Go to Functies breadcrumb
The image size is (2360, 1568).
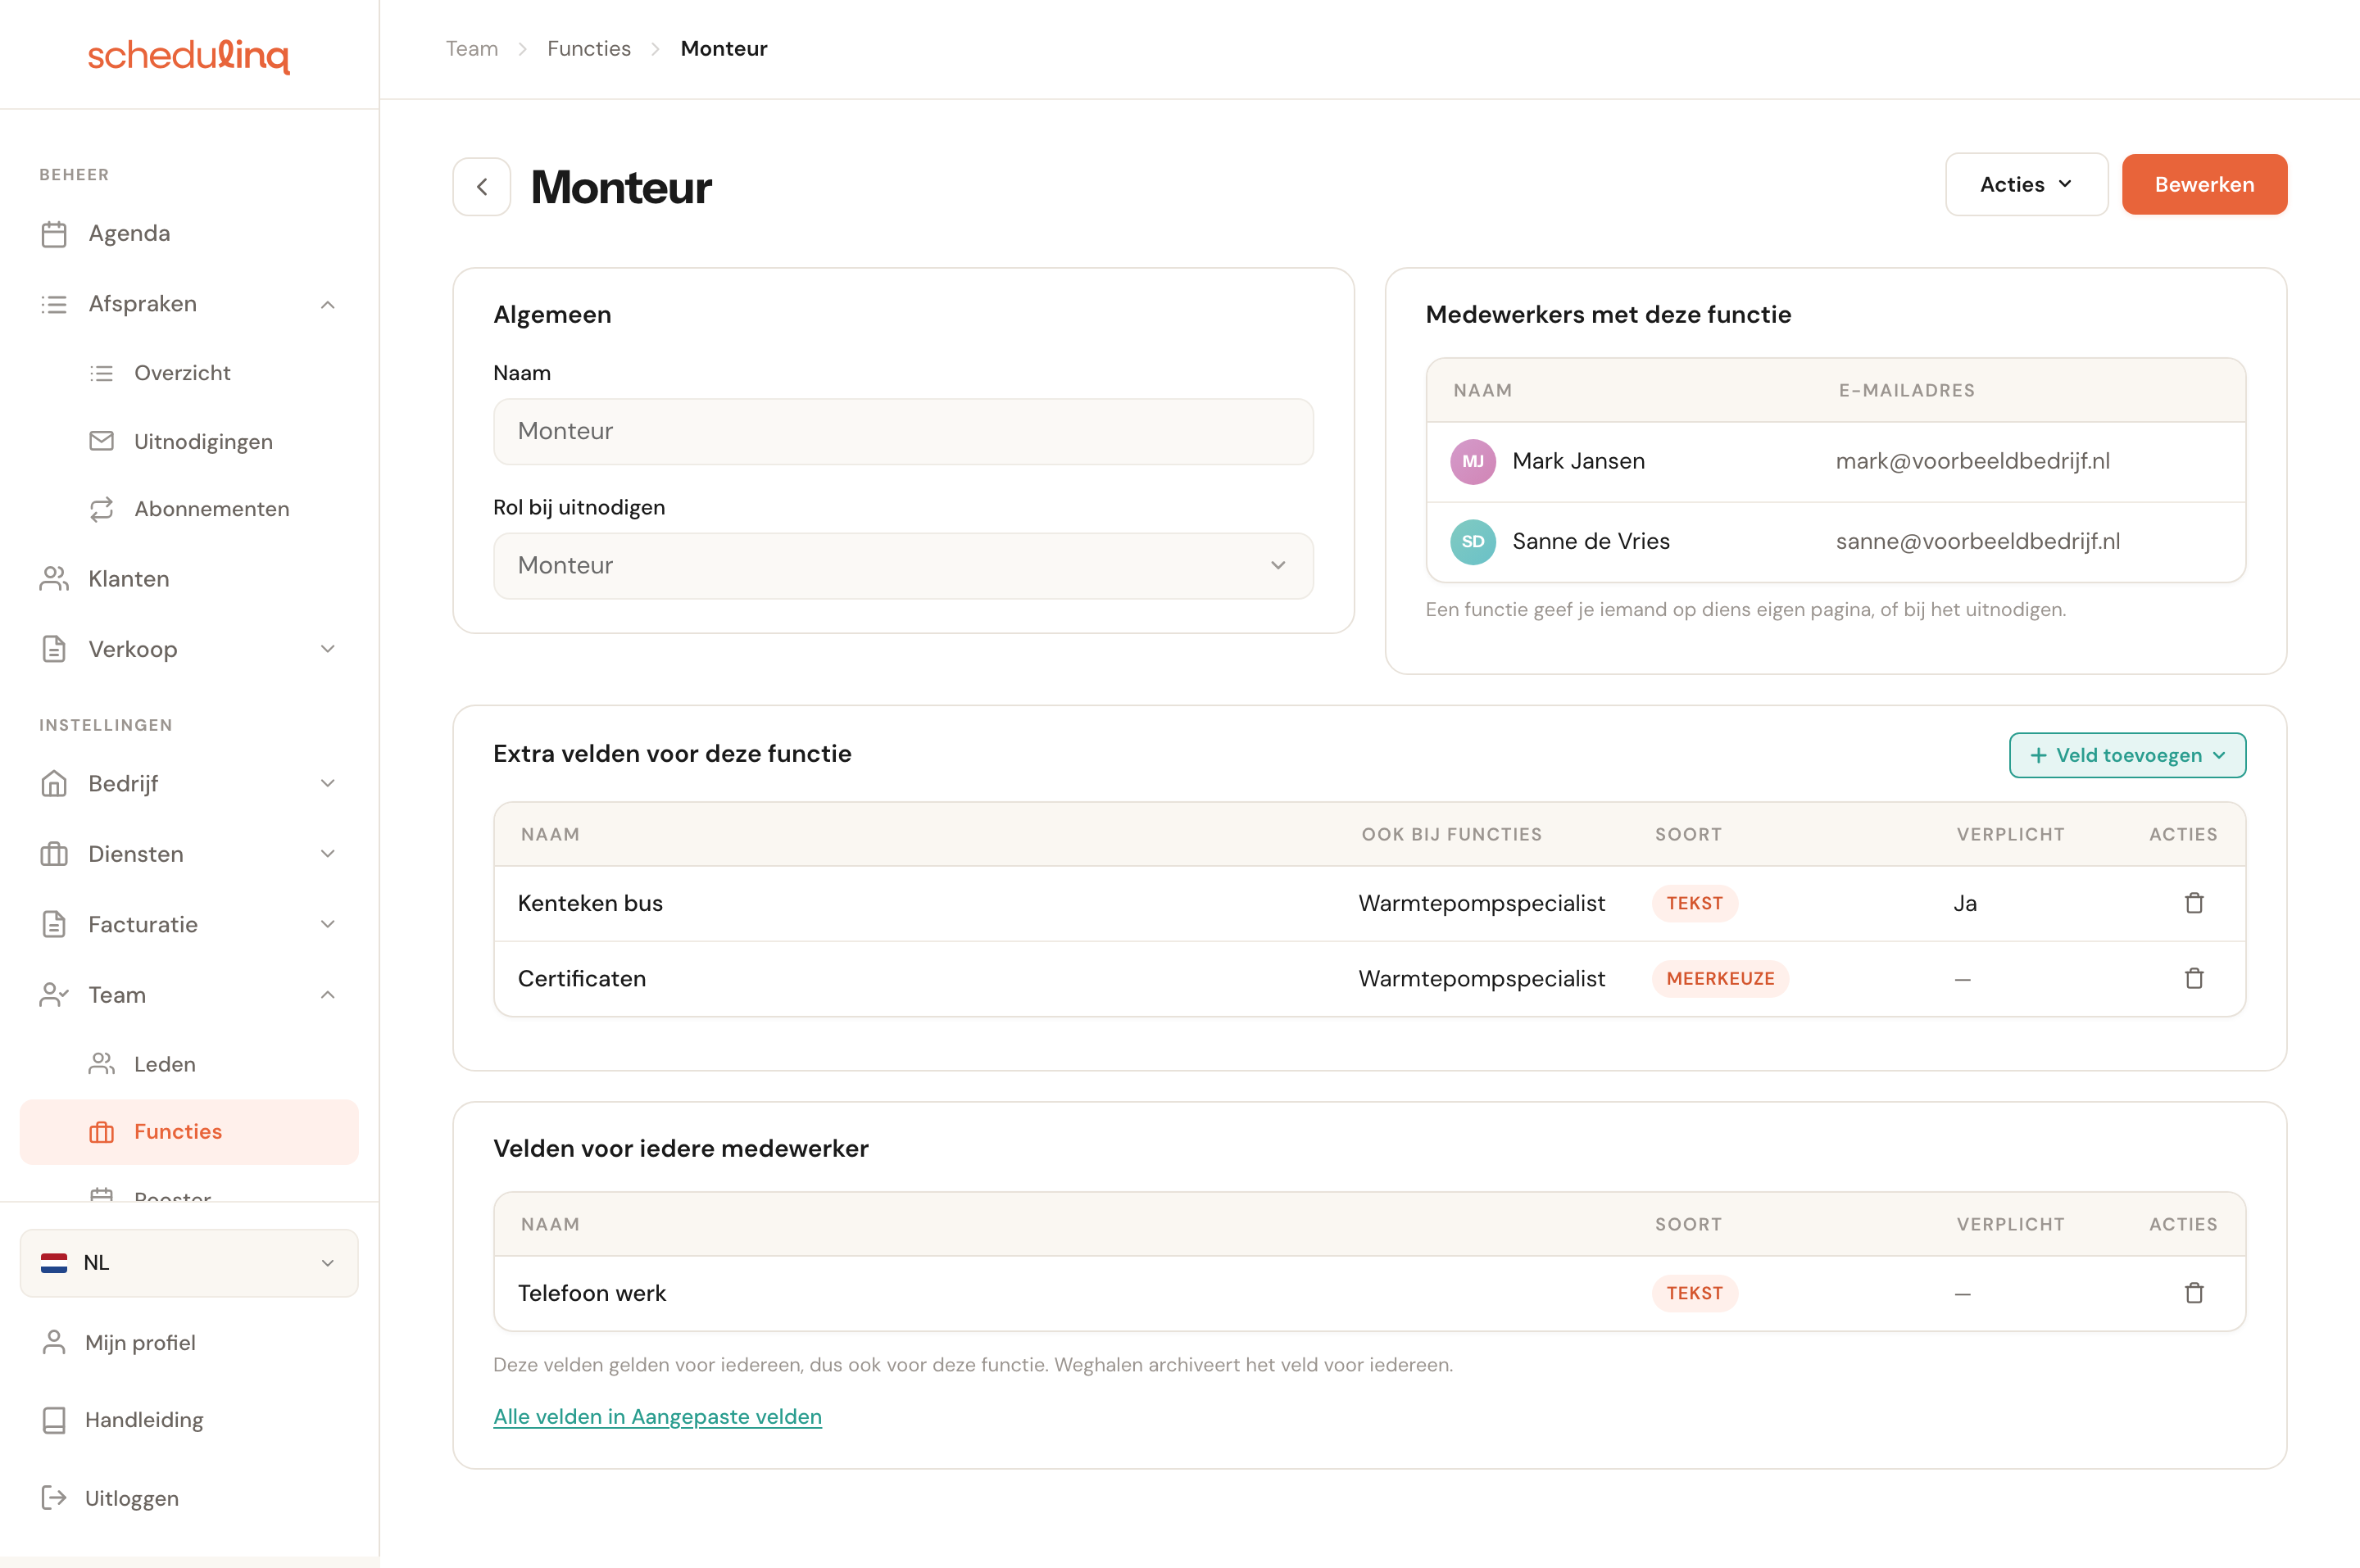(589, 48)
